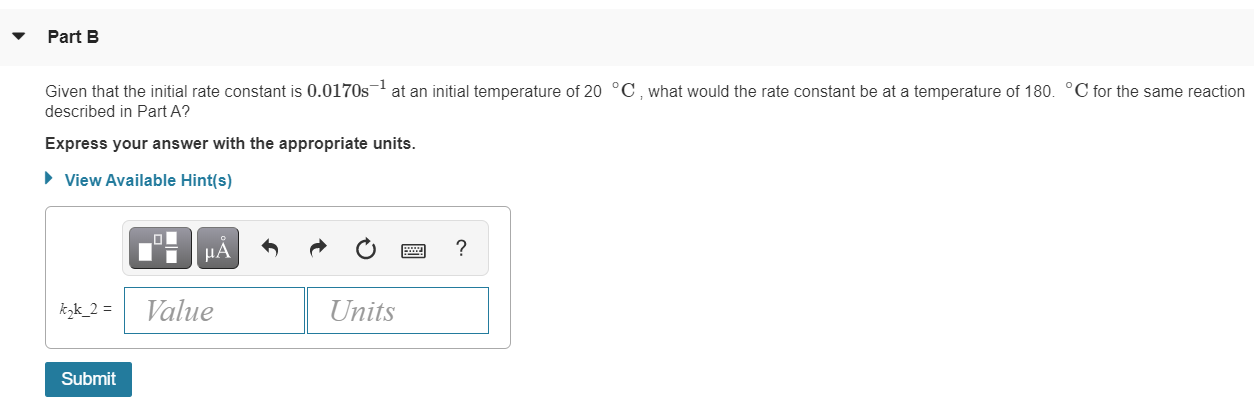Screen dimensions: 1258x417
Task: Redo the last answer edit
Action: (318, 248)
